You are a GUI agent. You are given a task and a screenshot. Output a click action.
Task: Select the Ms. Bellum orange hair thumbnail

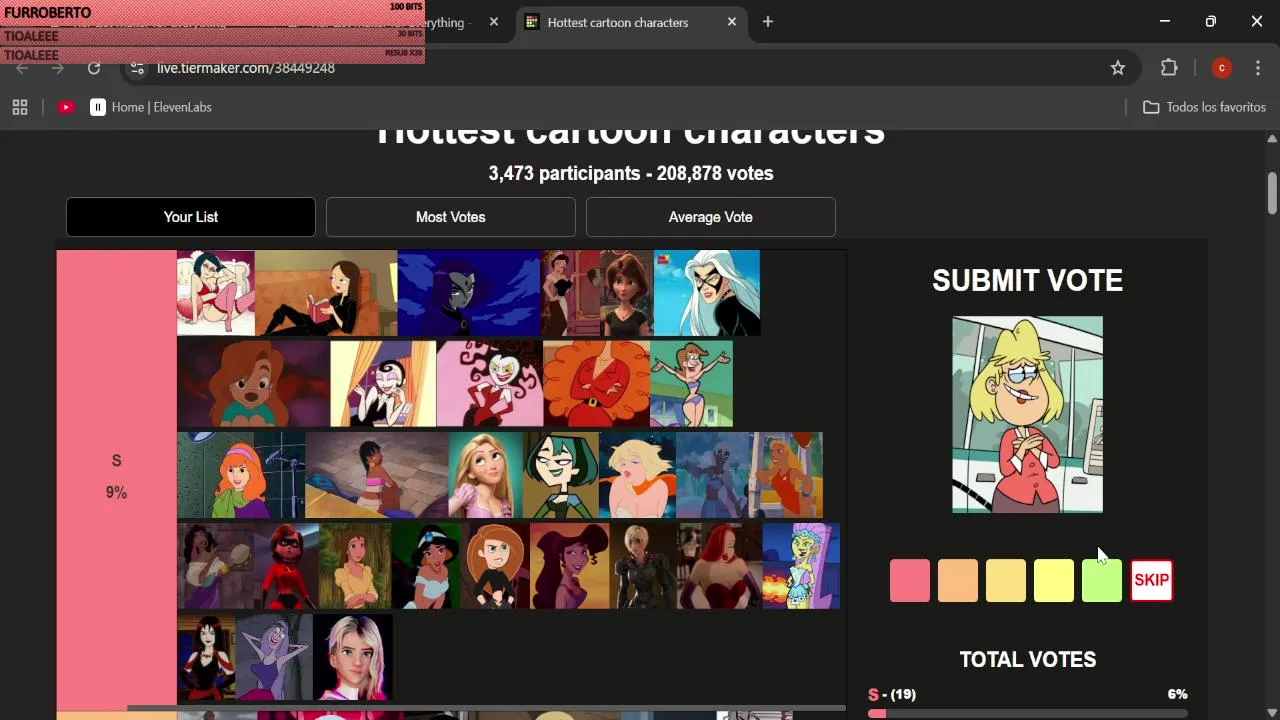596,384
